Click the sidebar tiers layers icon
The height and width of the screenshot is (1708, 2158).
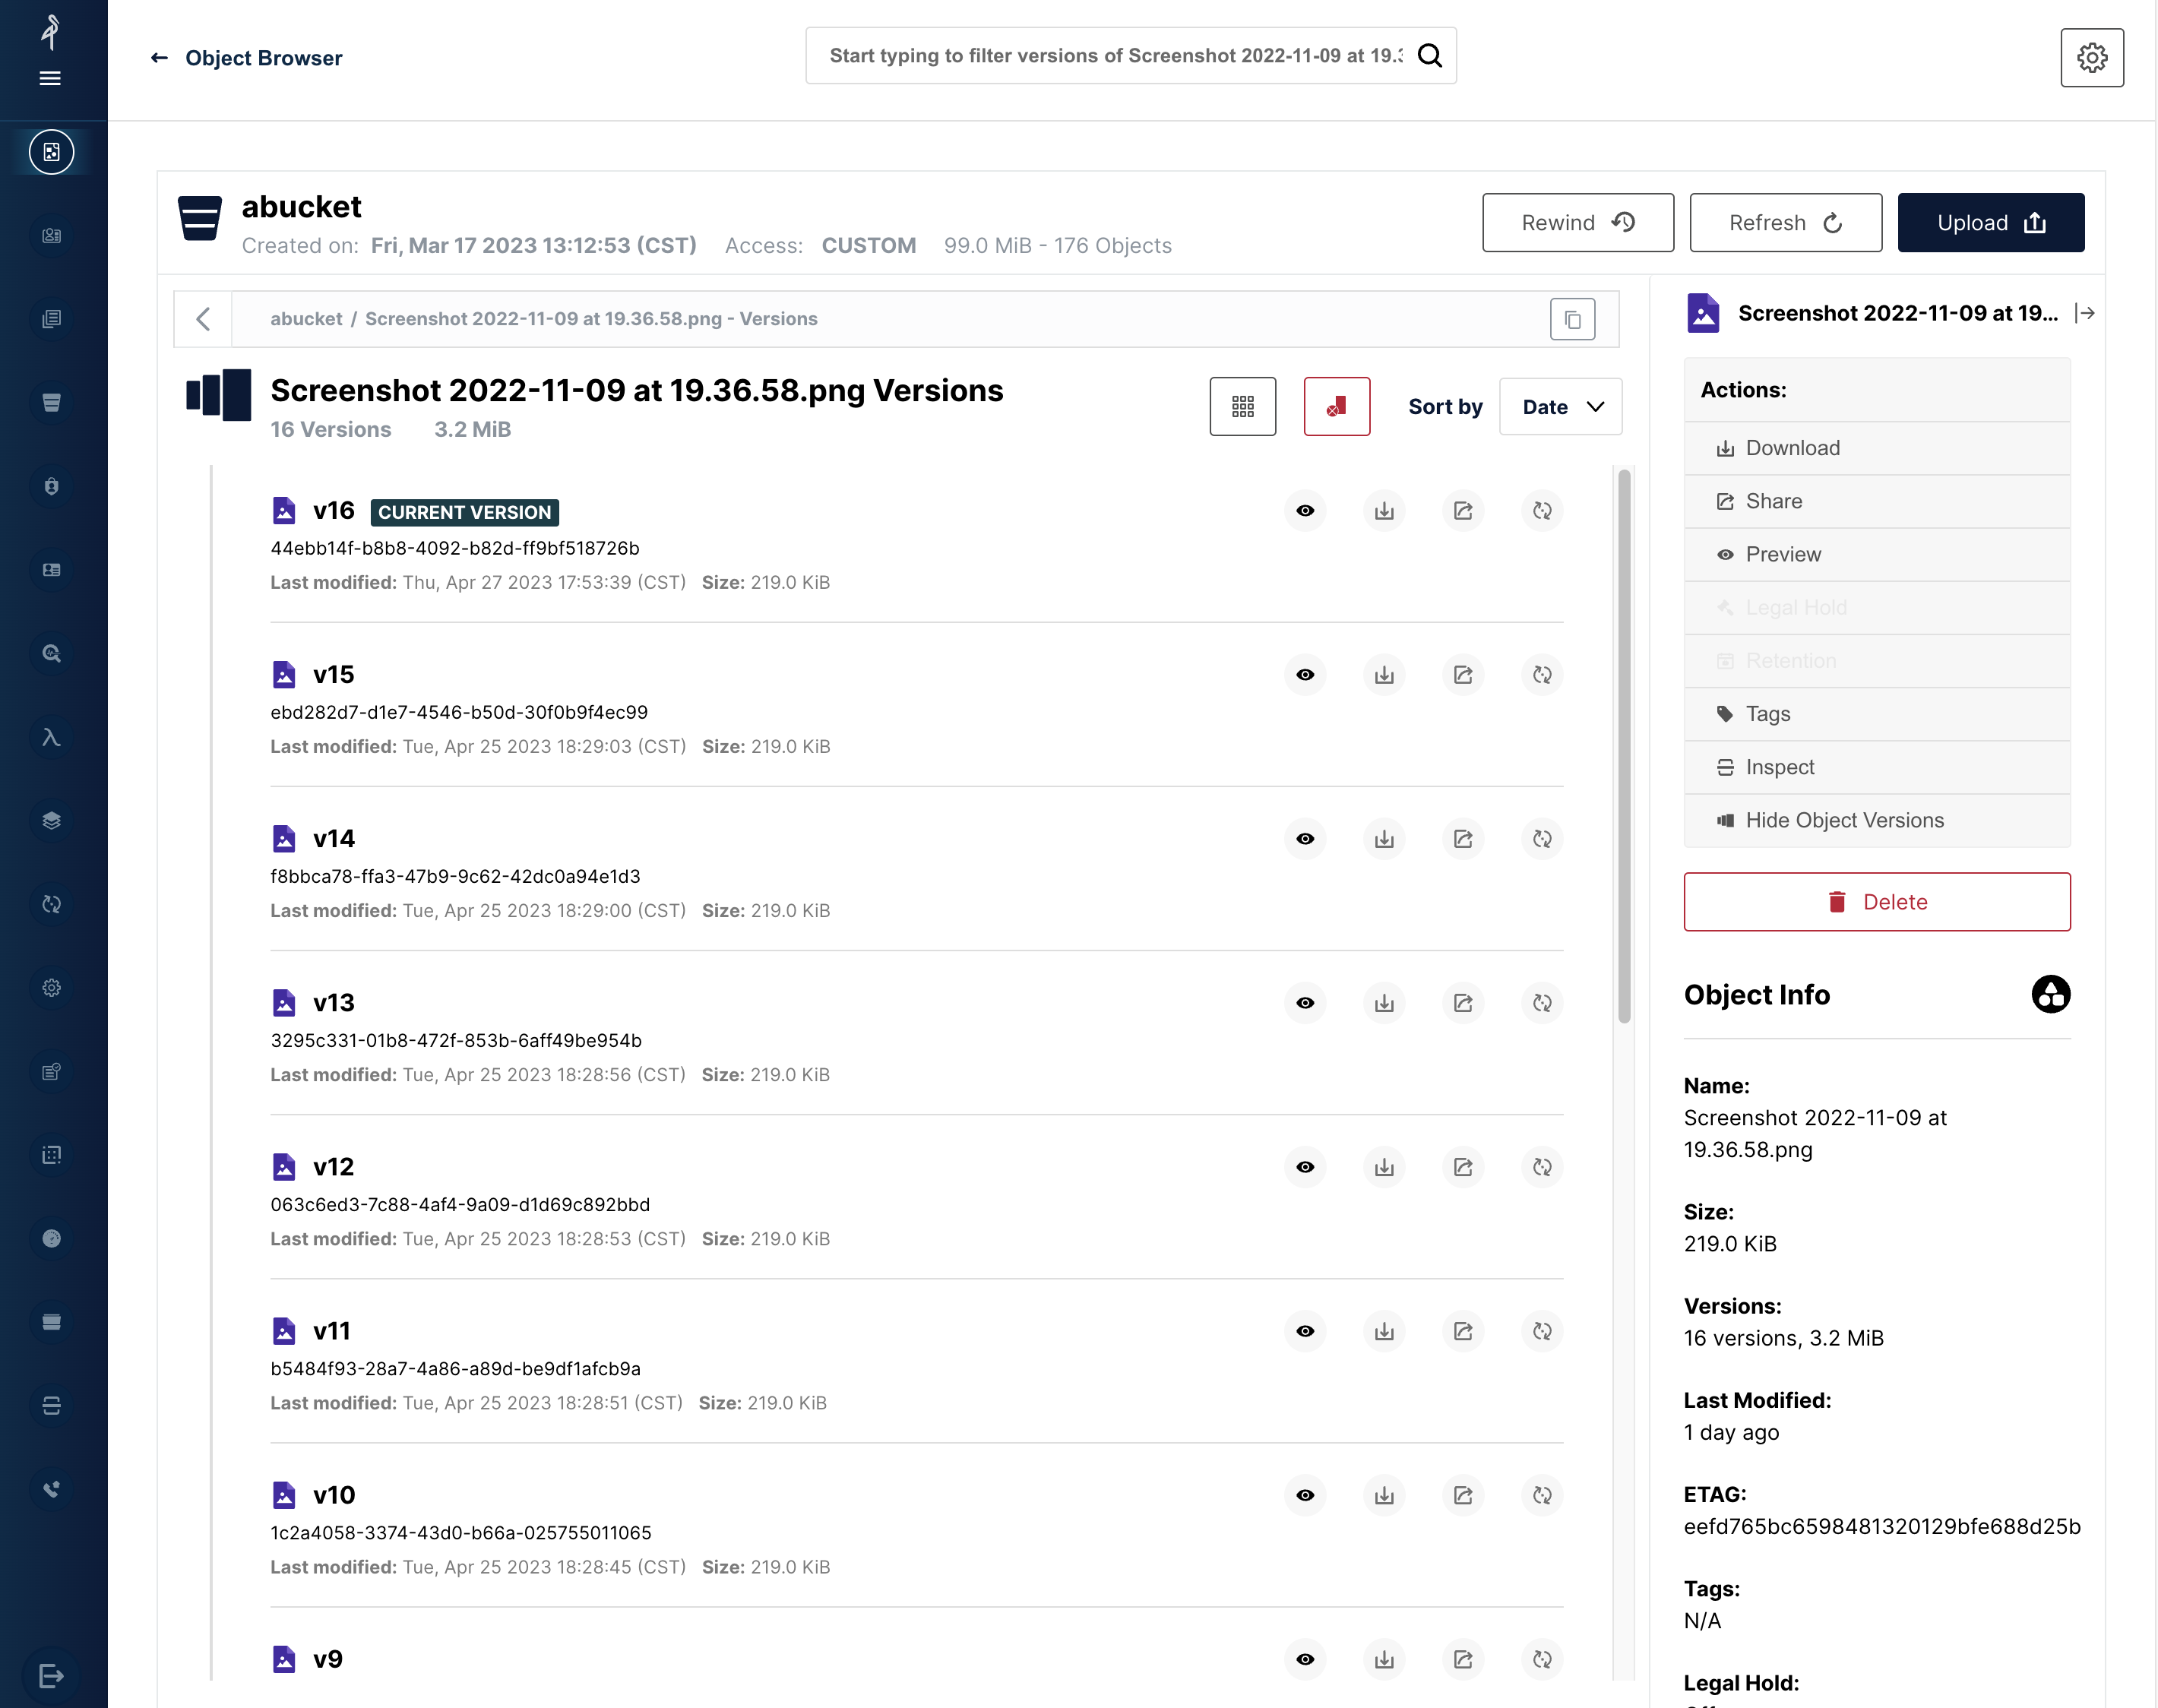coord(51,820)
